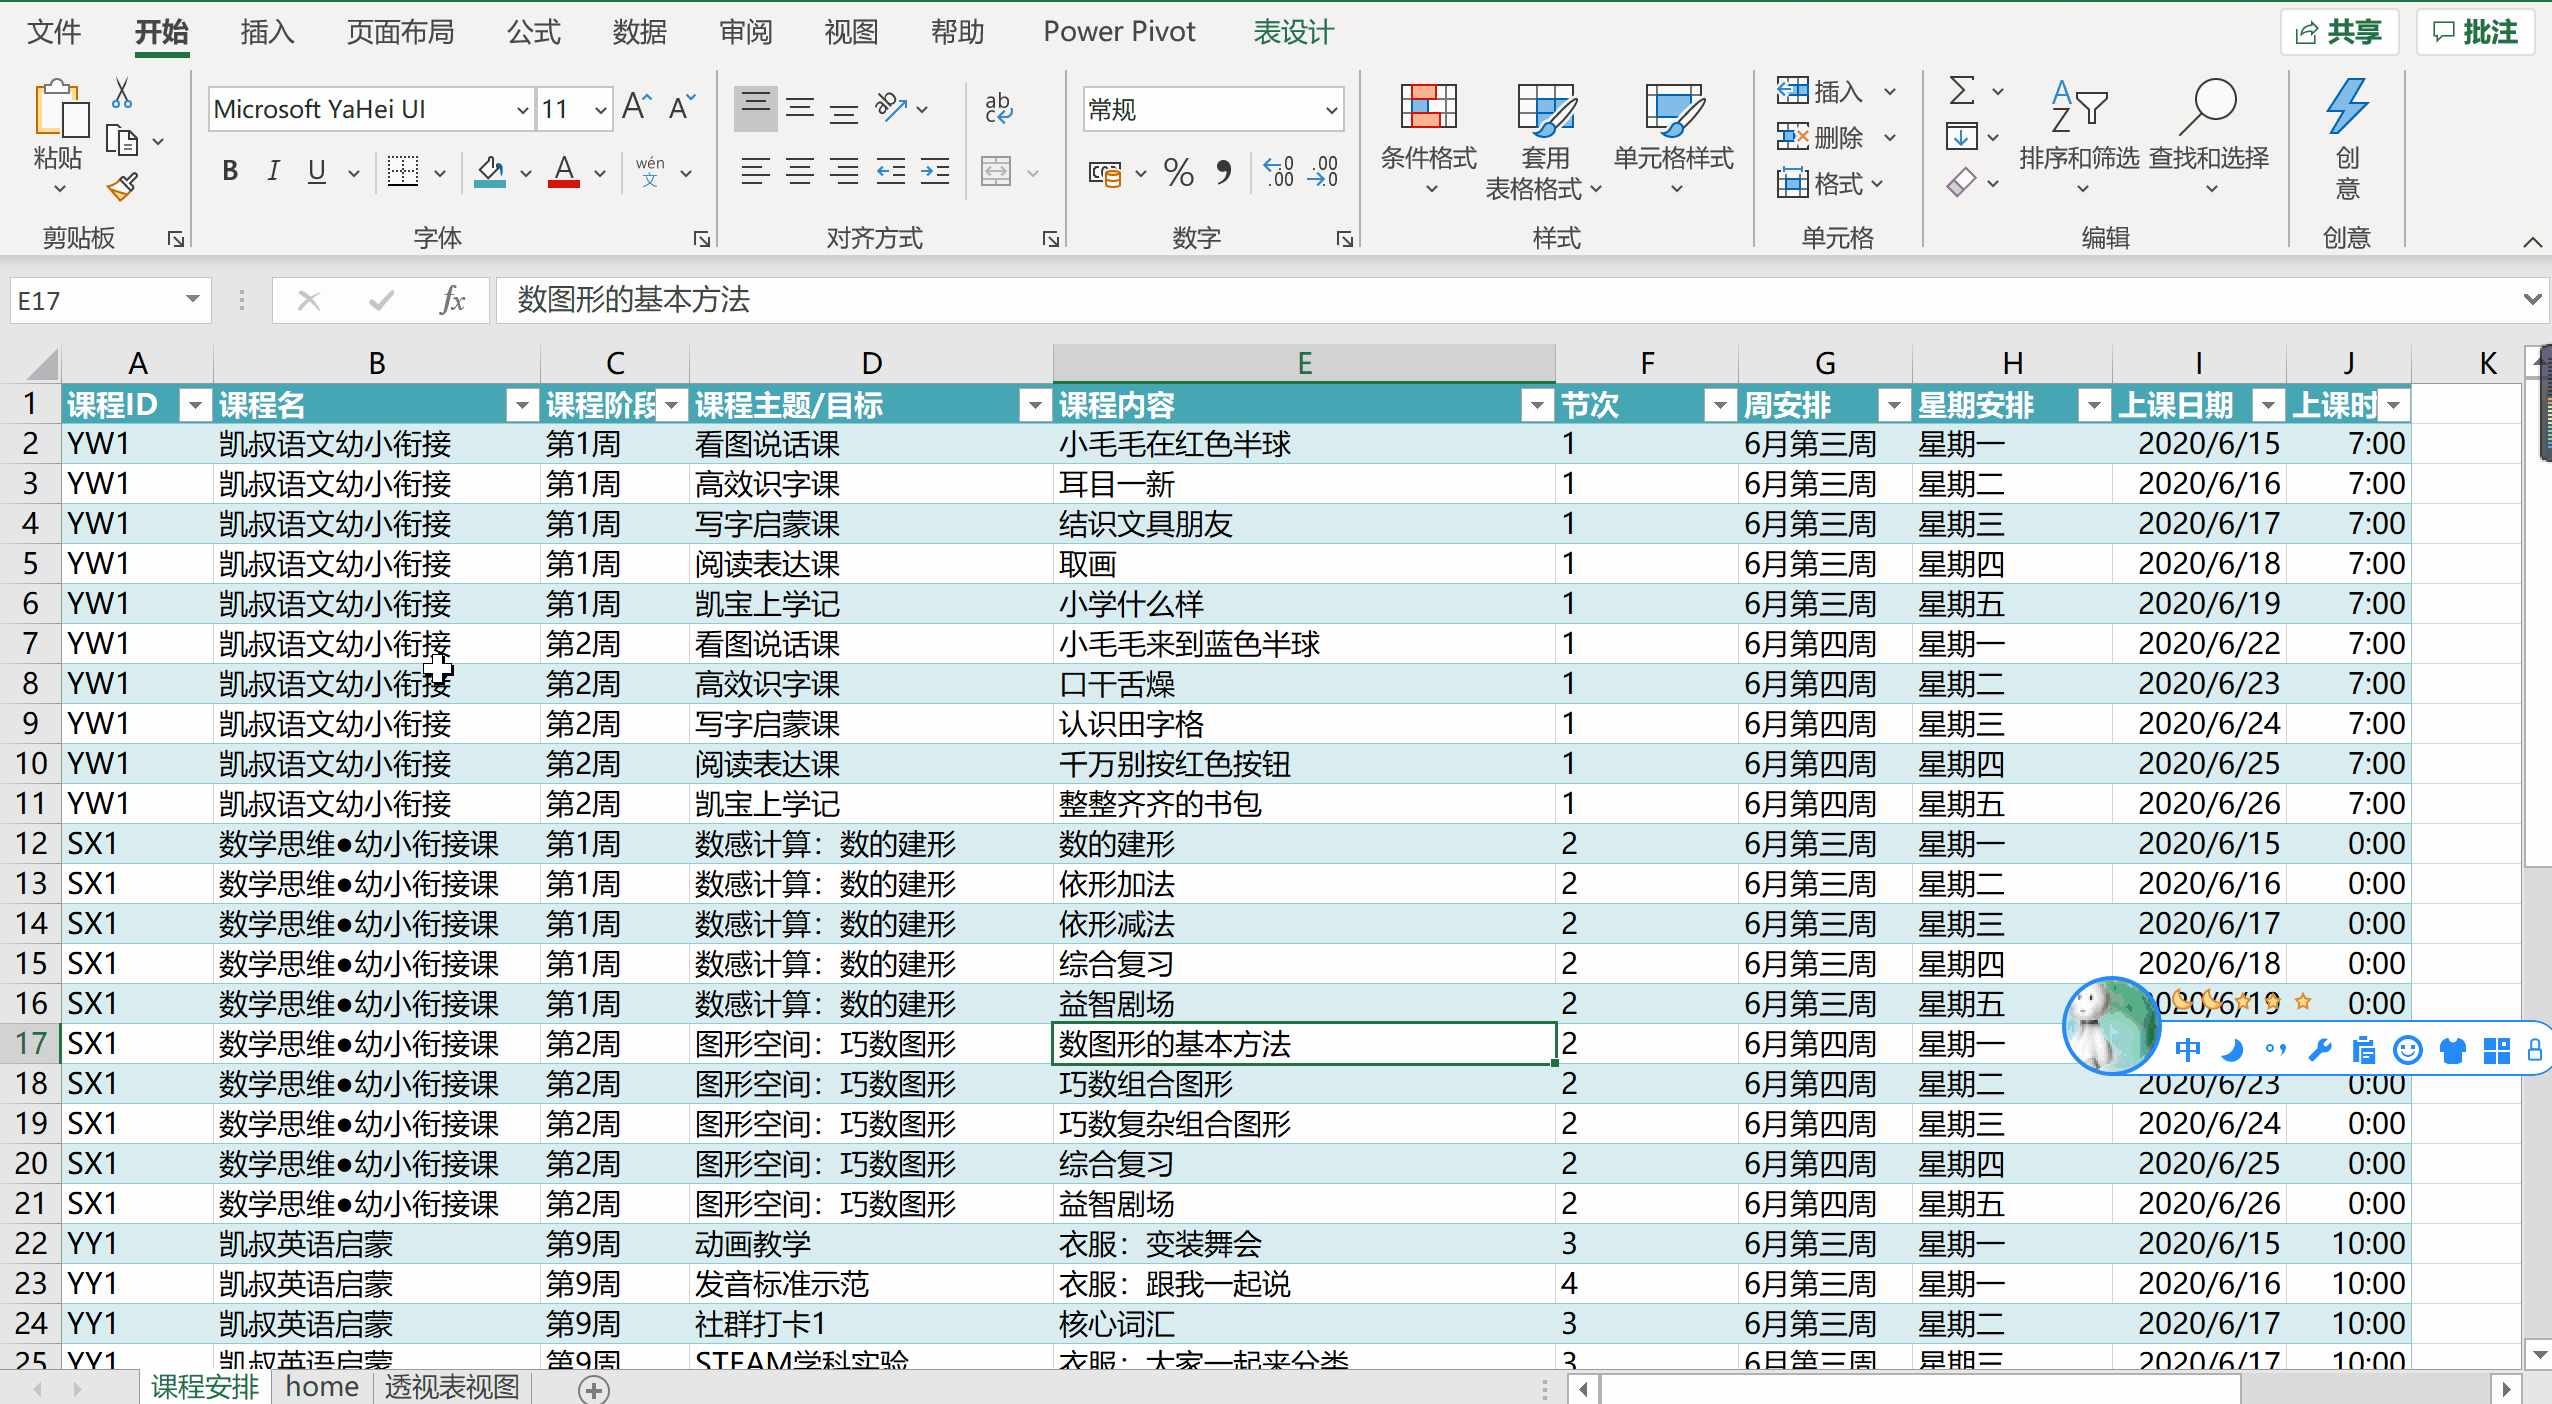Toggle center text alignment

(x=800, y=171)
